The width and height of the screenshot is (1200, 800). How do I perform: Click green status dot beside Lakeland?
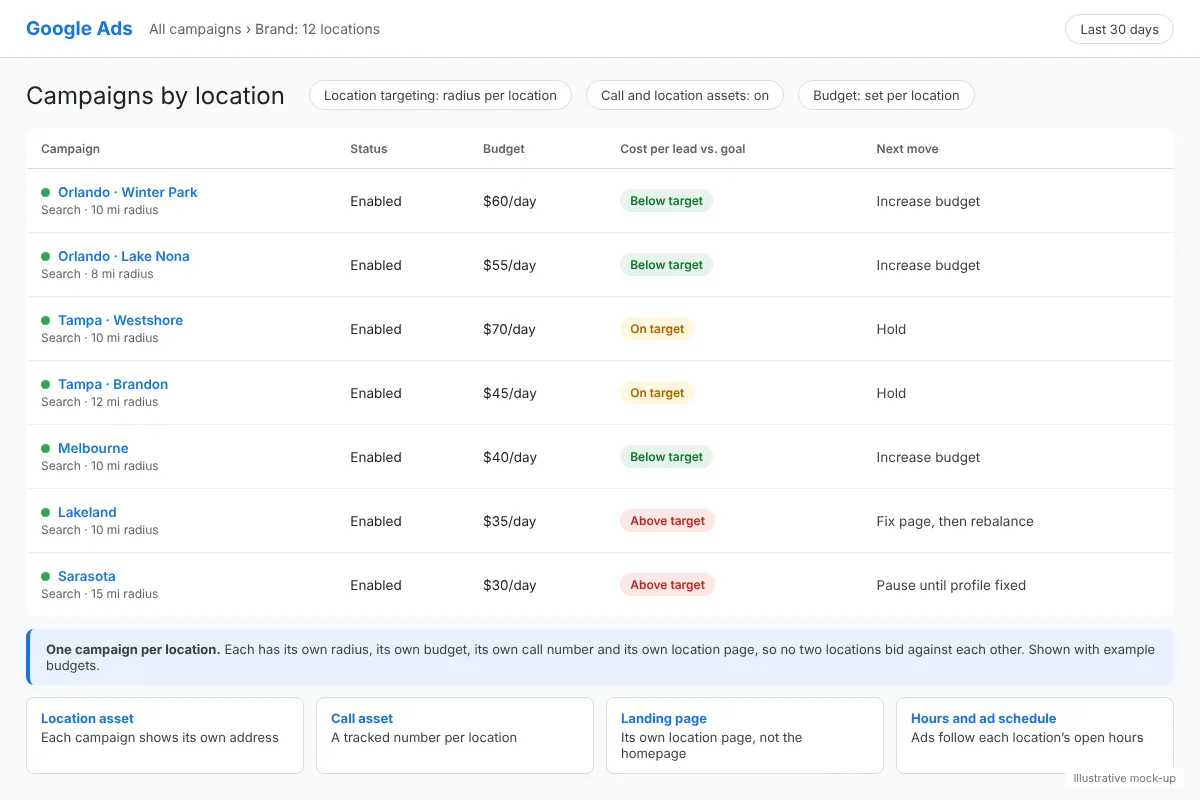pyautogui.click(x=45, y=512)
